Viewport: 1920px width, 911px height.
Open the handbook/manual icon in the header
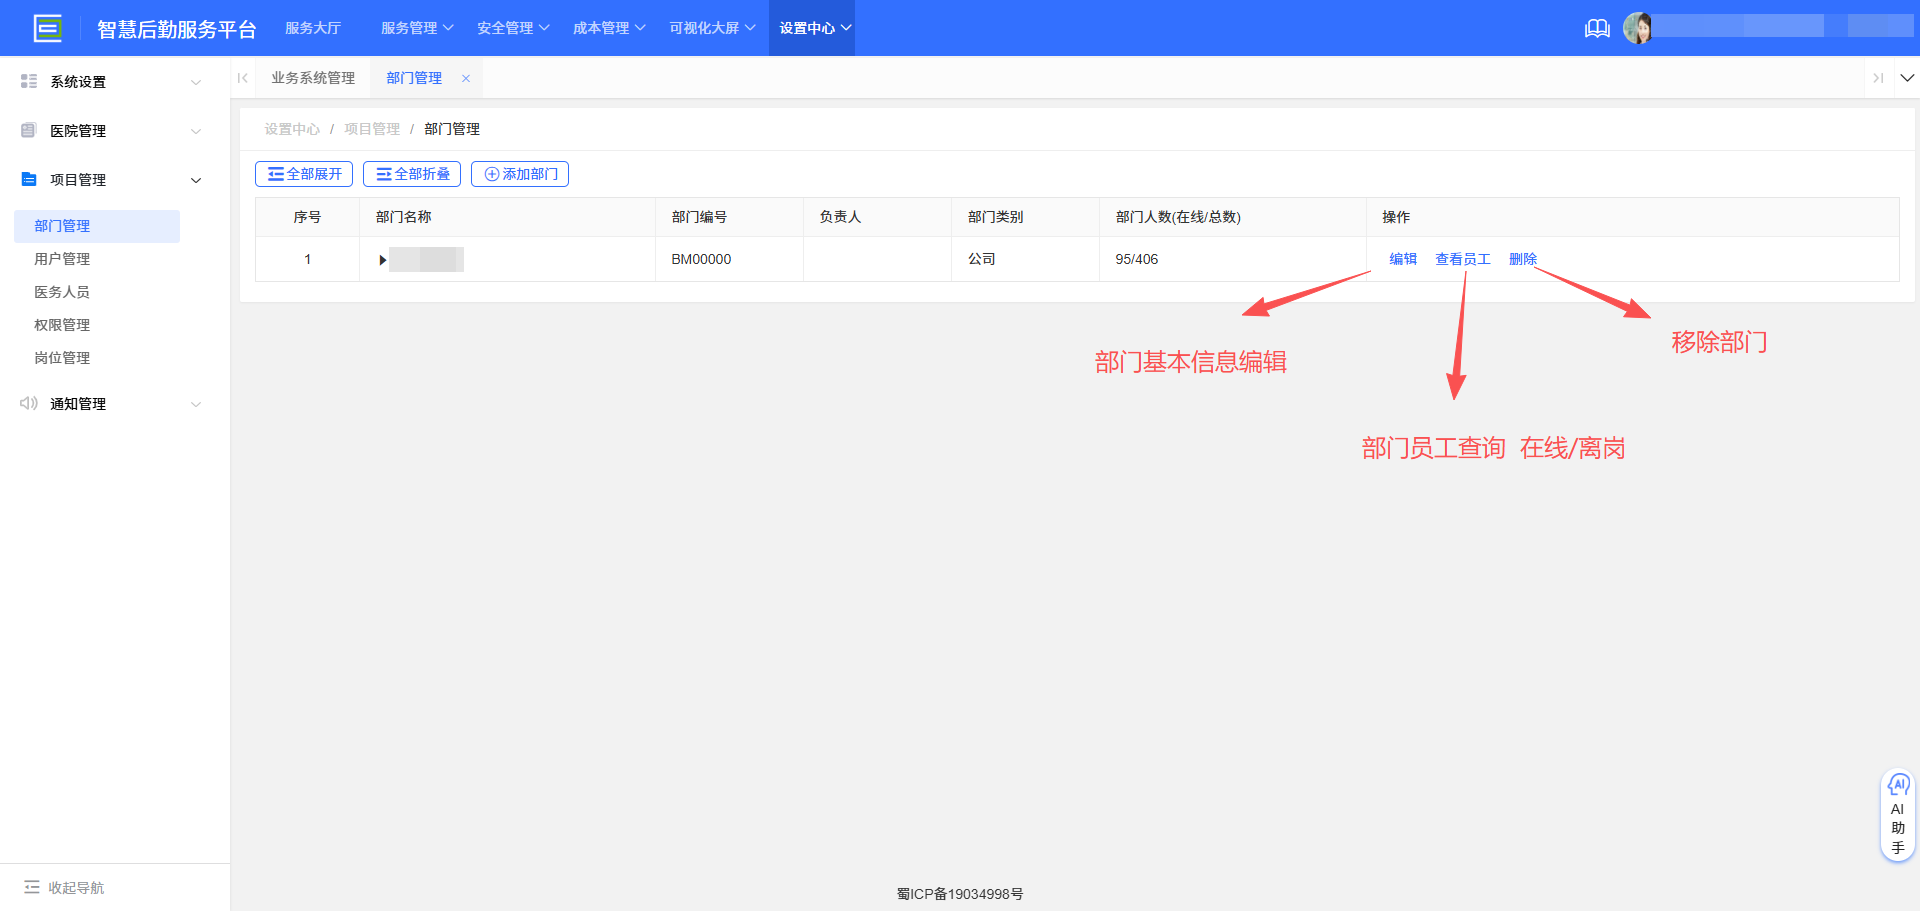[1597, 28]
